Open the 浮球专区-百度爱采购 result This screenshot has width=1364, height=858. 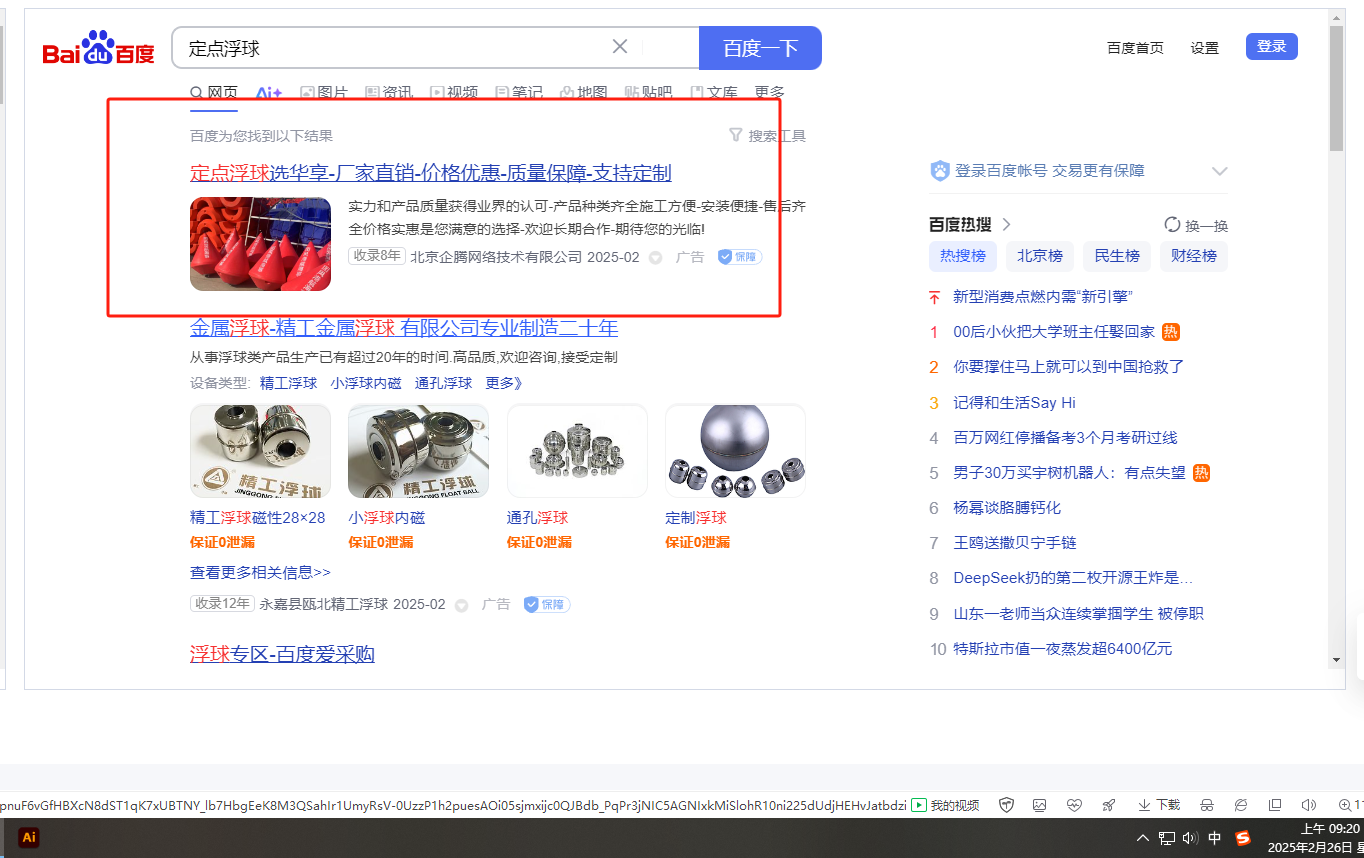click(282, 654)
